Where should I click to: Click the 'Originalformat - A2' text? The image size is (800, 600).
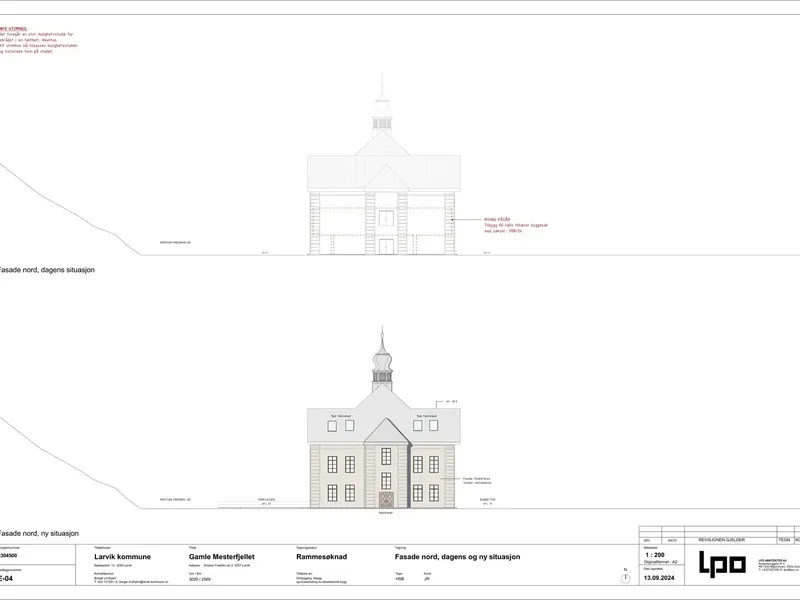click(660, 562)
